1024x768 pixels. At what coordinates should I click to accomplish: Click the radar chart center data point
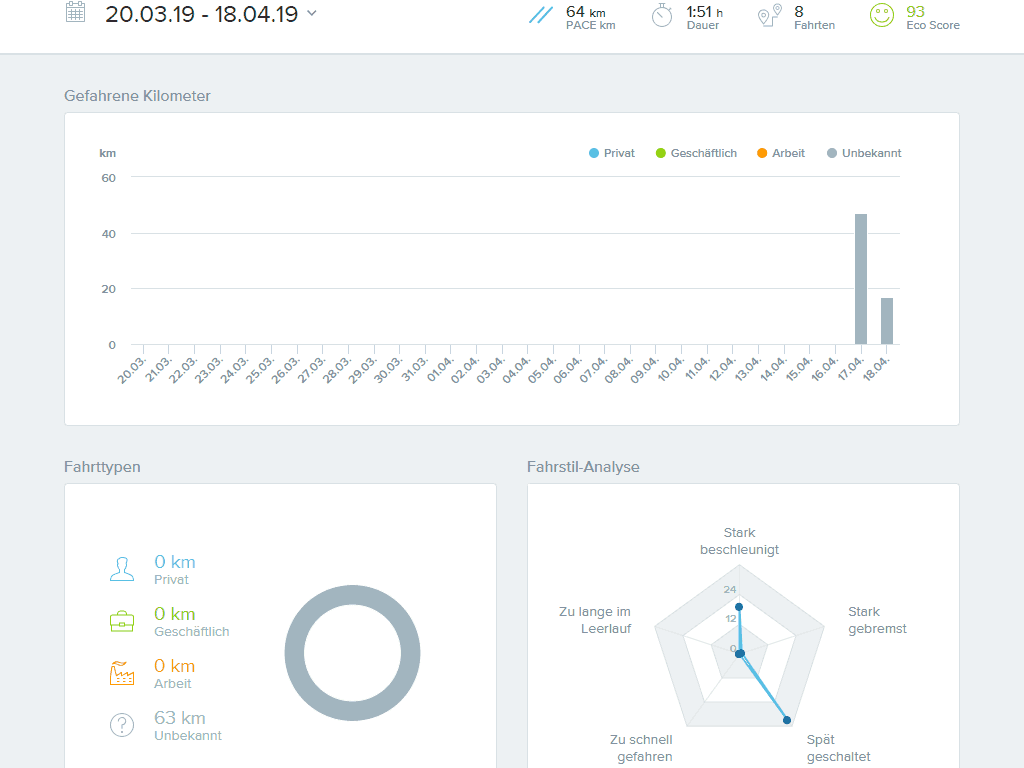coord(739,653)
